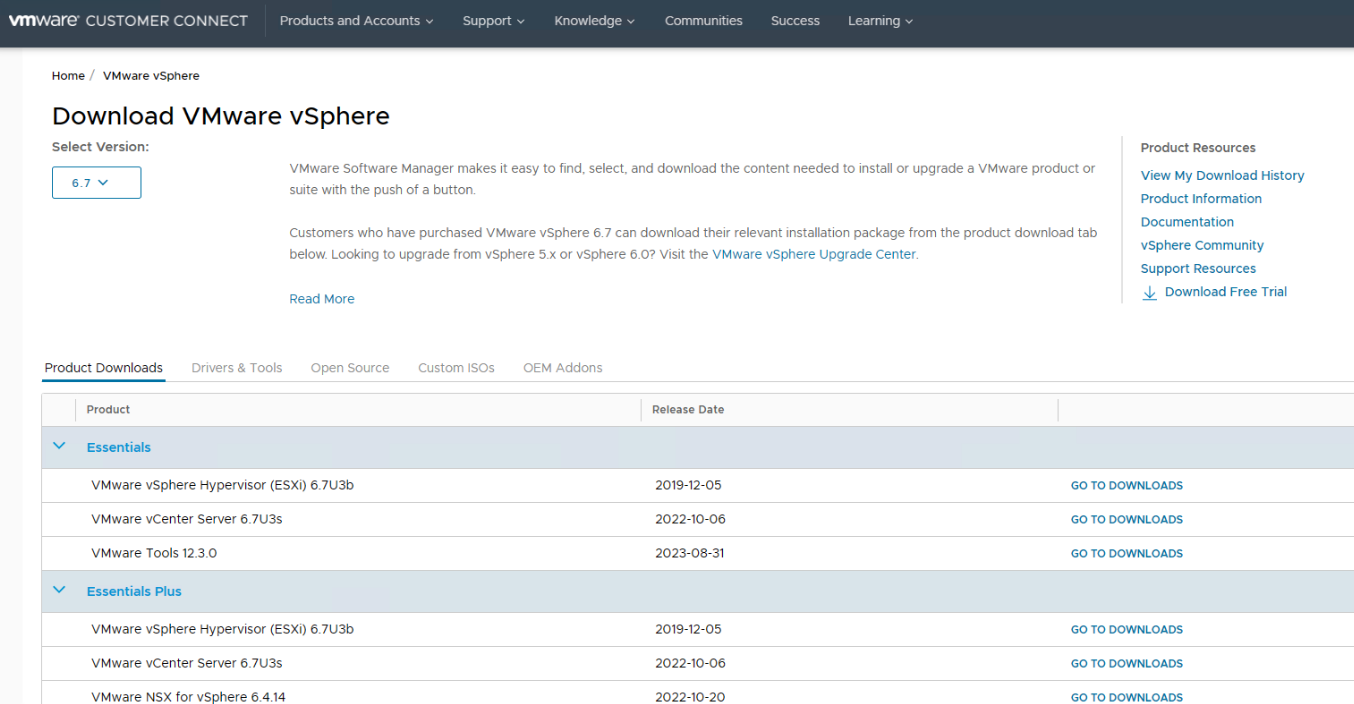Collapse the Essentials section chevron
Image resolution: width=1354 pixels, height=704 pixels.
pos(59,446)
